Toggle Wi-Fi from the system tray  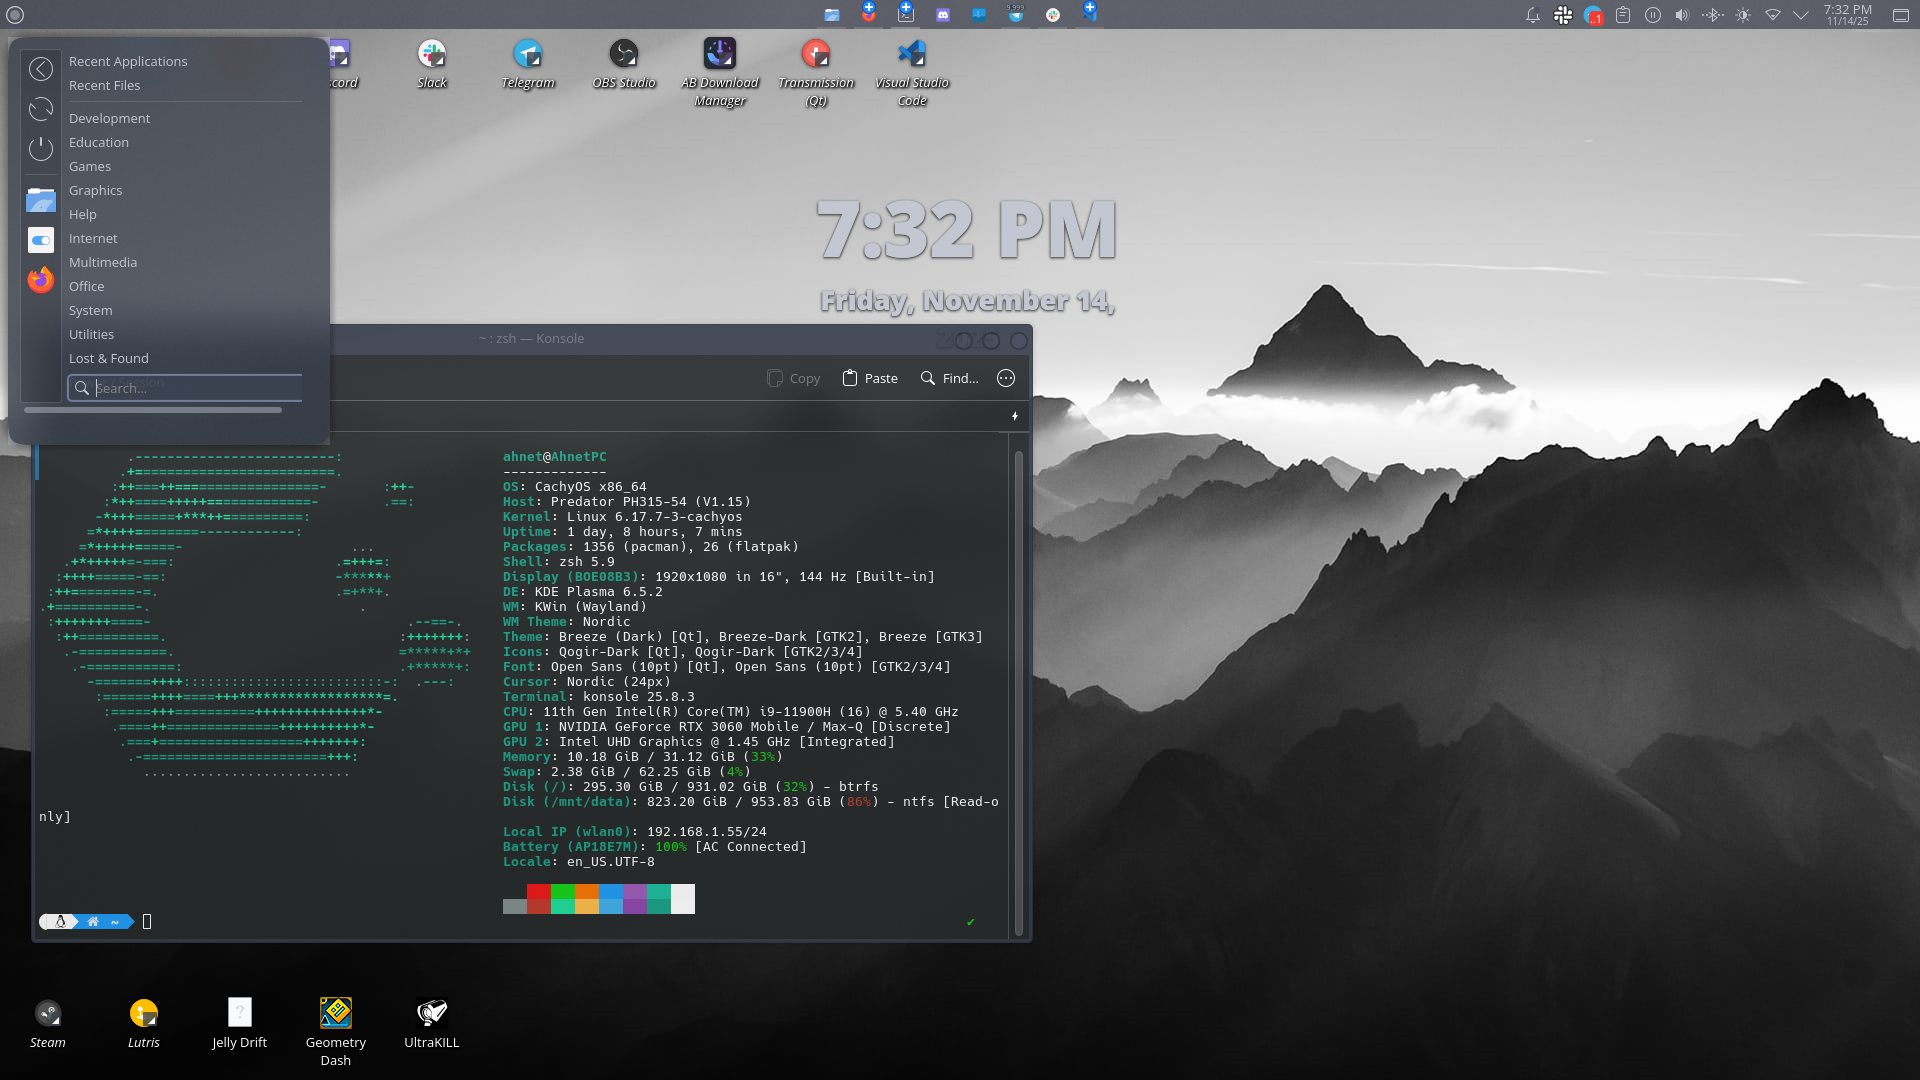tap(1773, 15)
